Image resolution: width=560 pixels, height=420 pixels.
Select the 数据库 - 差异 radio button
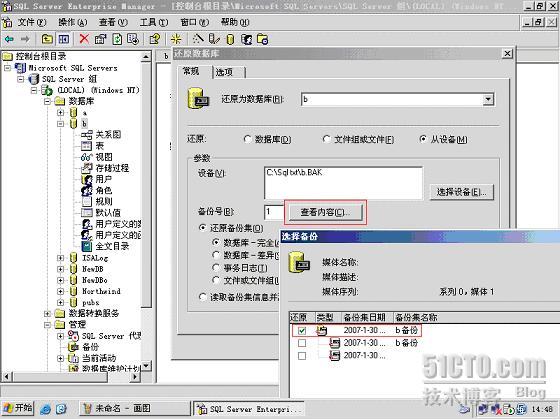pyautogui.click(x=216, y=255)
